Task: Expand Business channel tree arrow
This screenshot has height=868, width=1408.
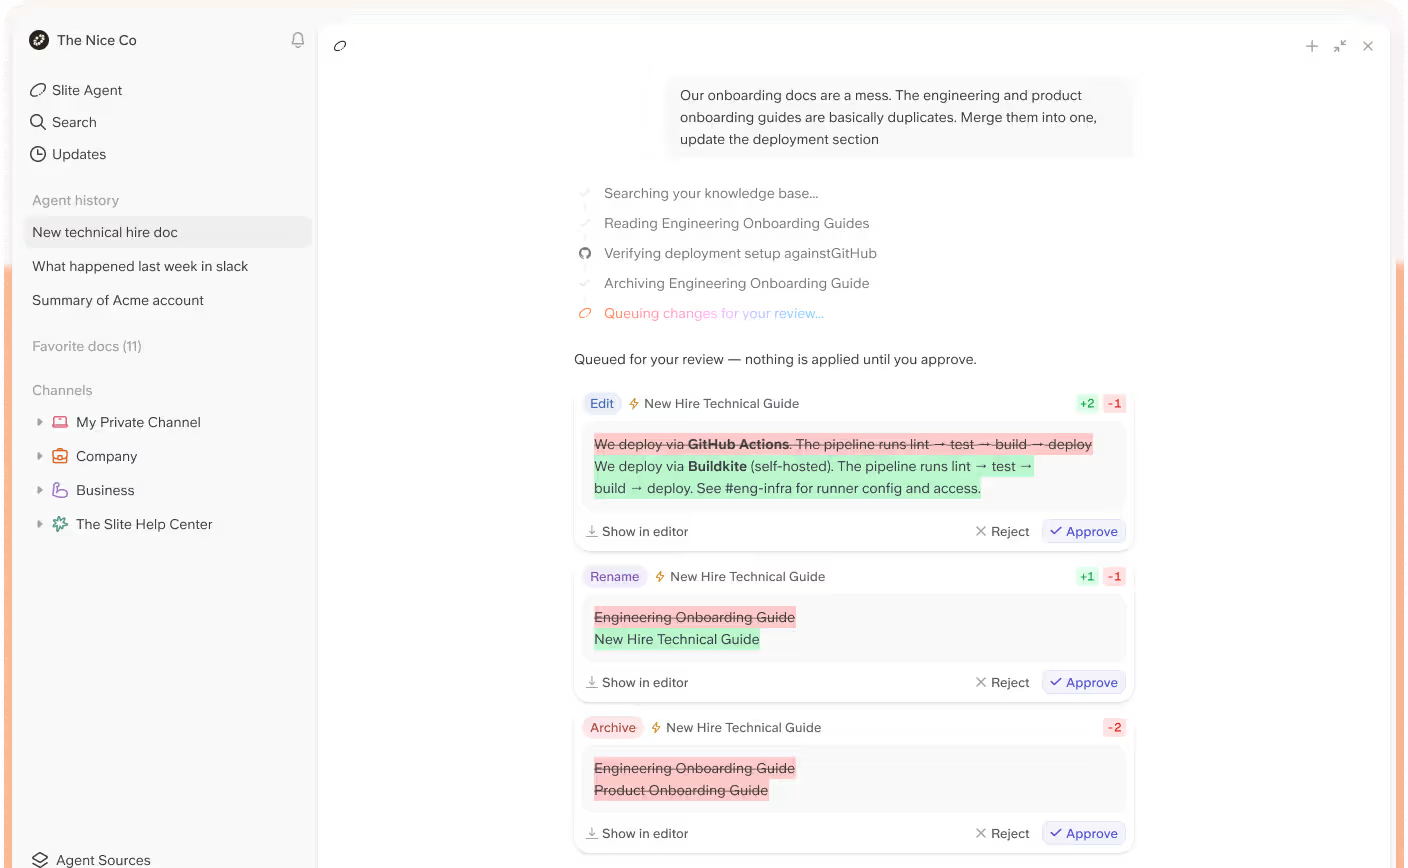Action: click(39, 490)
